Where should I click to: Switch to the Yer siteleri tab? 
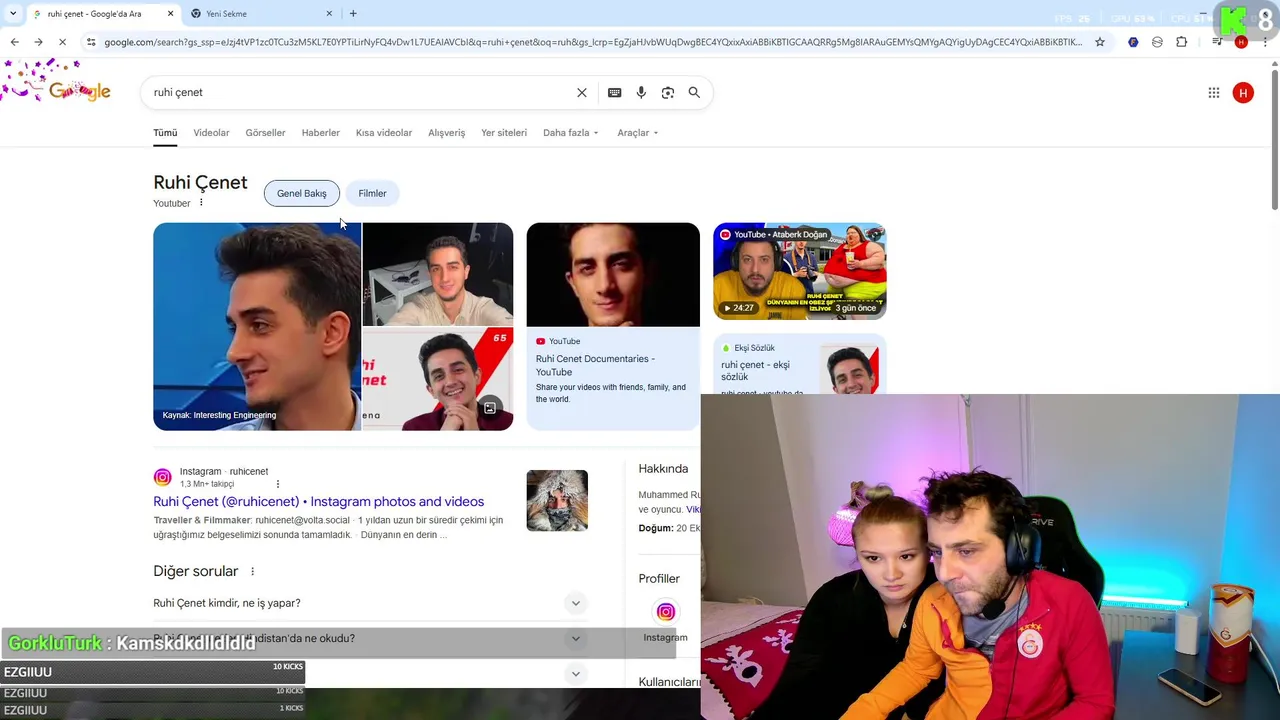(503, 133)
